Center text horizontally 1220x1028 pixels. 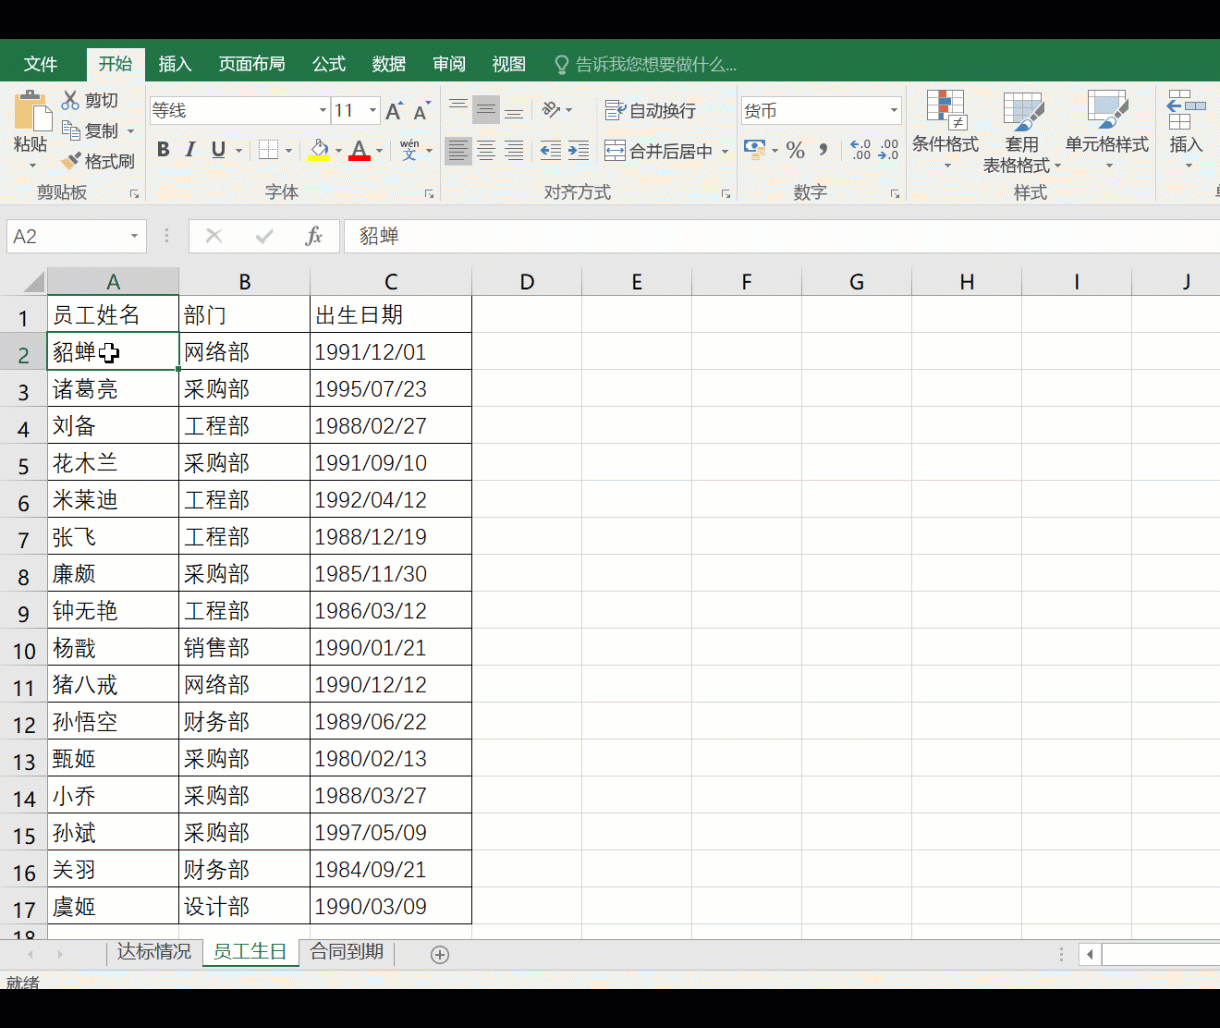(486, 151)
